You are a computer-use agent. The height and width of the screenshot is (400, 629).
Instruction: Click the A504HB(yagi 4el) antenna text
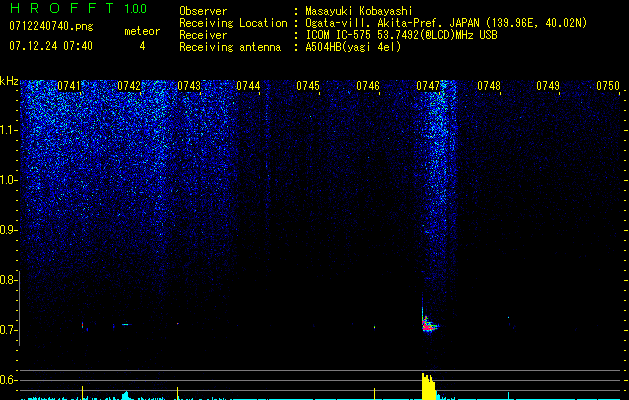point(353,47)
